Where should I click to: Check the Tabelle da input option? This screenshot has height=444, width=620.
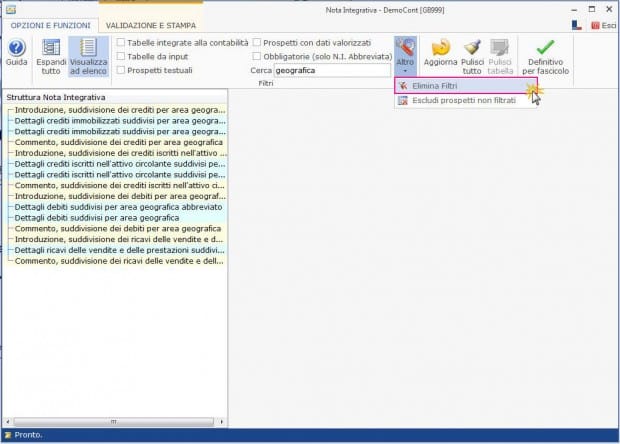(121, 56)
